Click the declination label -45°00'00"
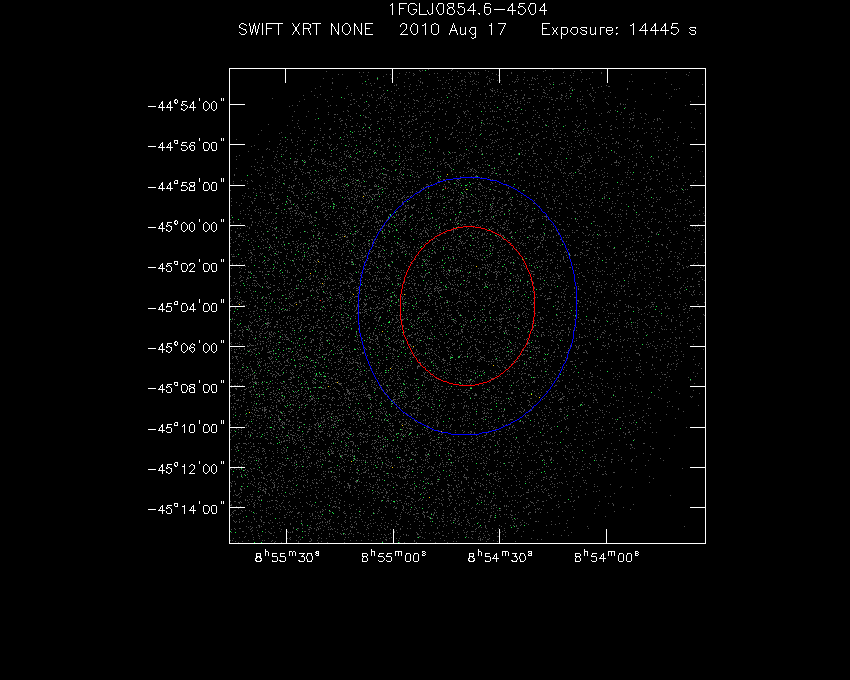The image size is (850, 680). pyautogui.click(x=186, y=226)
